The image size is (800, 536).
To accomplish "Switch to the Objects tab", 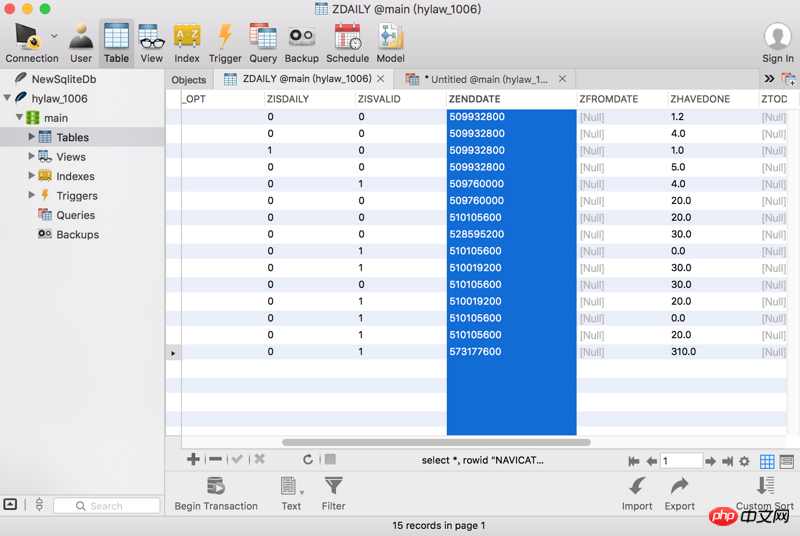I will [189, 80].
